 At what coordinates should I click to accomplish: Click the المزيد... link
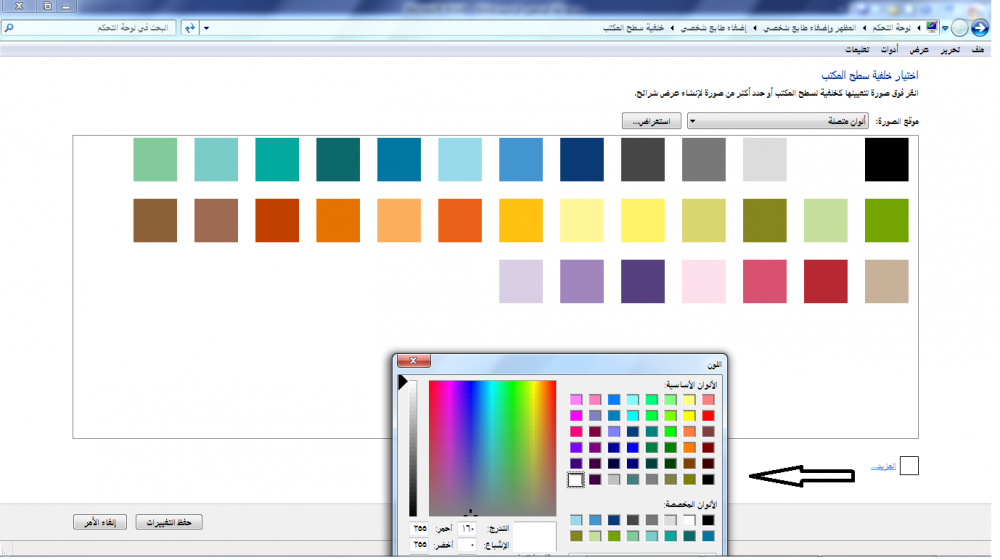click(881, 466)
